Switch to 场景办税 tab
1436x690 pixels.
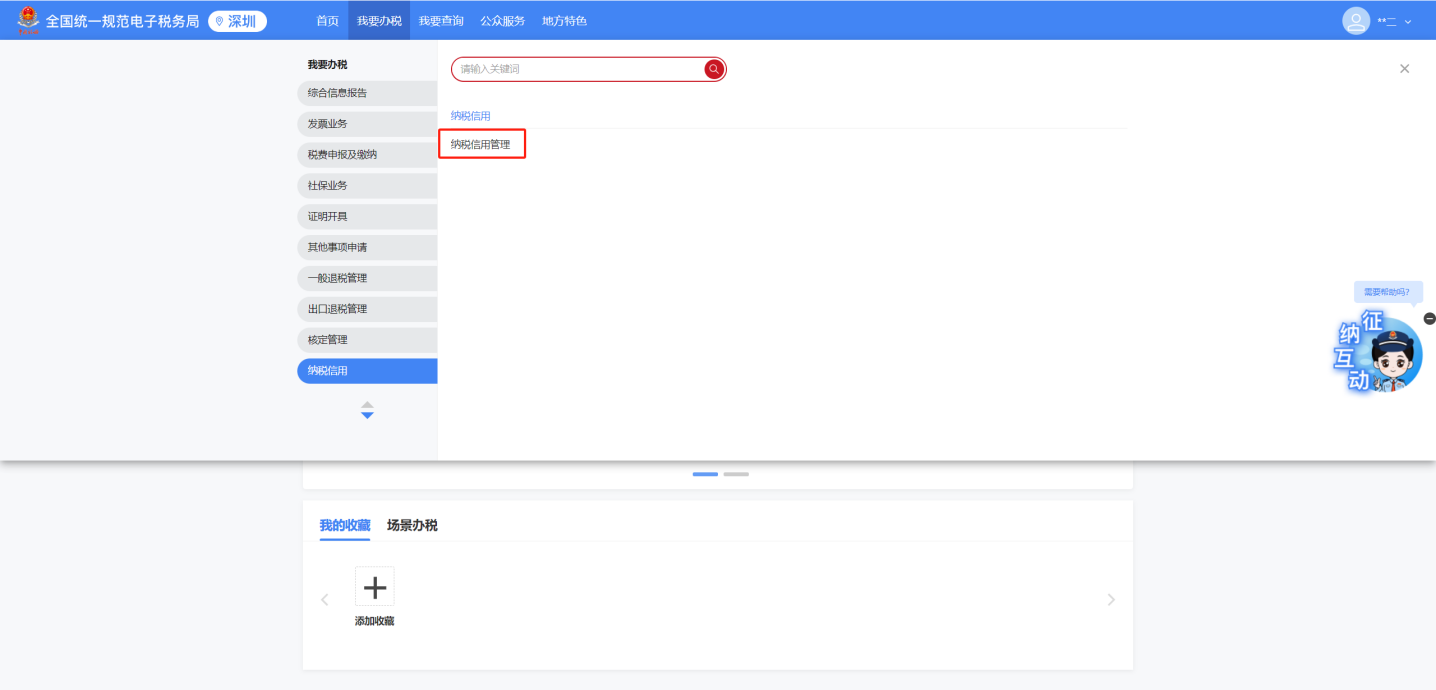coord(412,525)
